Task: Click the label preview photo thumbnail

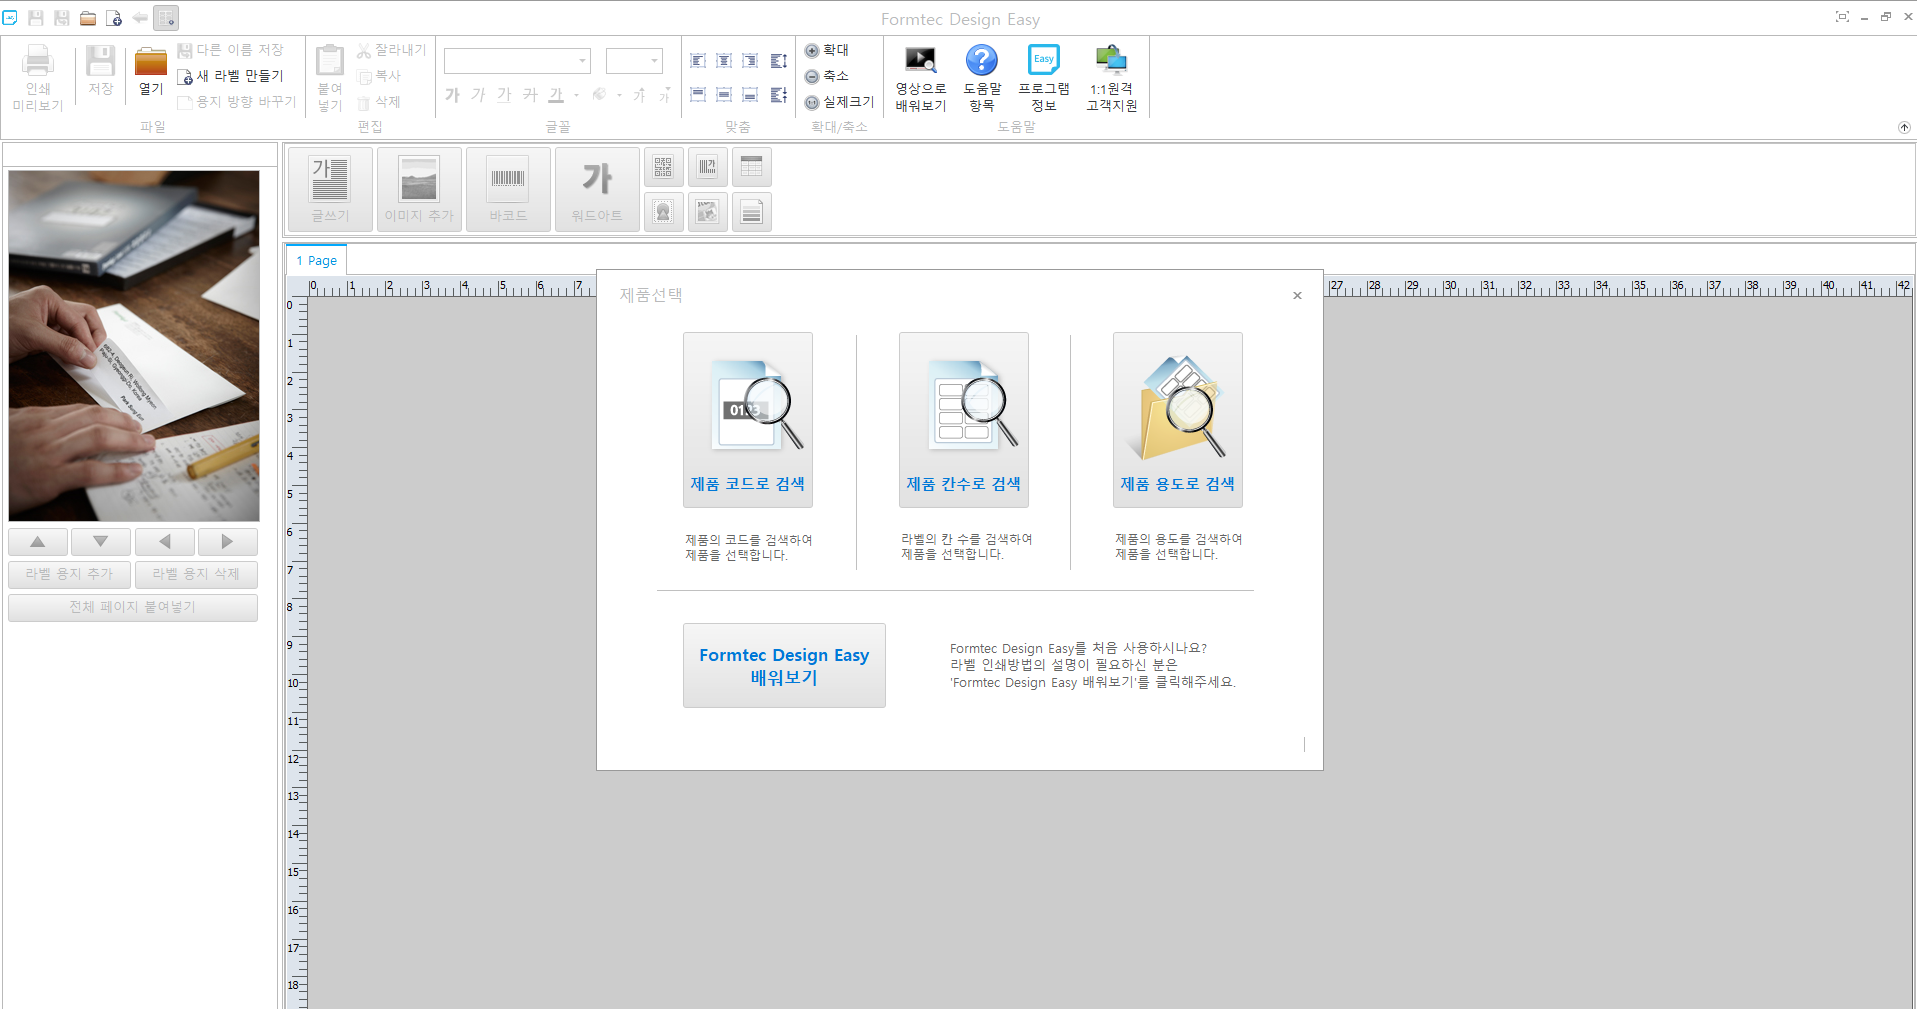Action: click(134, 345)
